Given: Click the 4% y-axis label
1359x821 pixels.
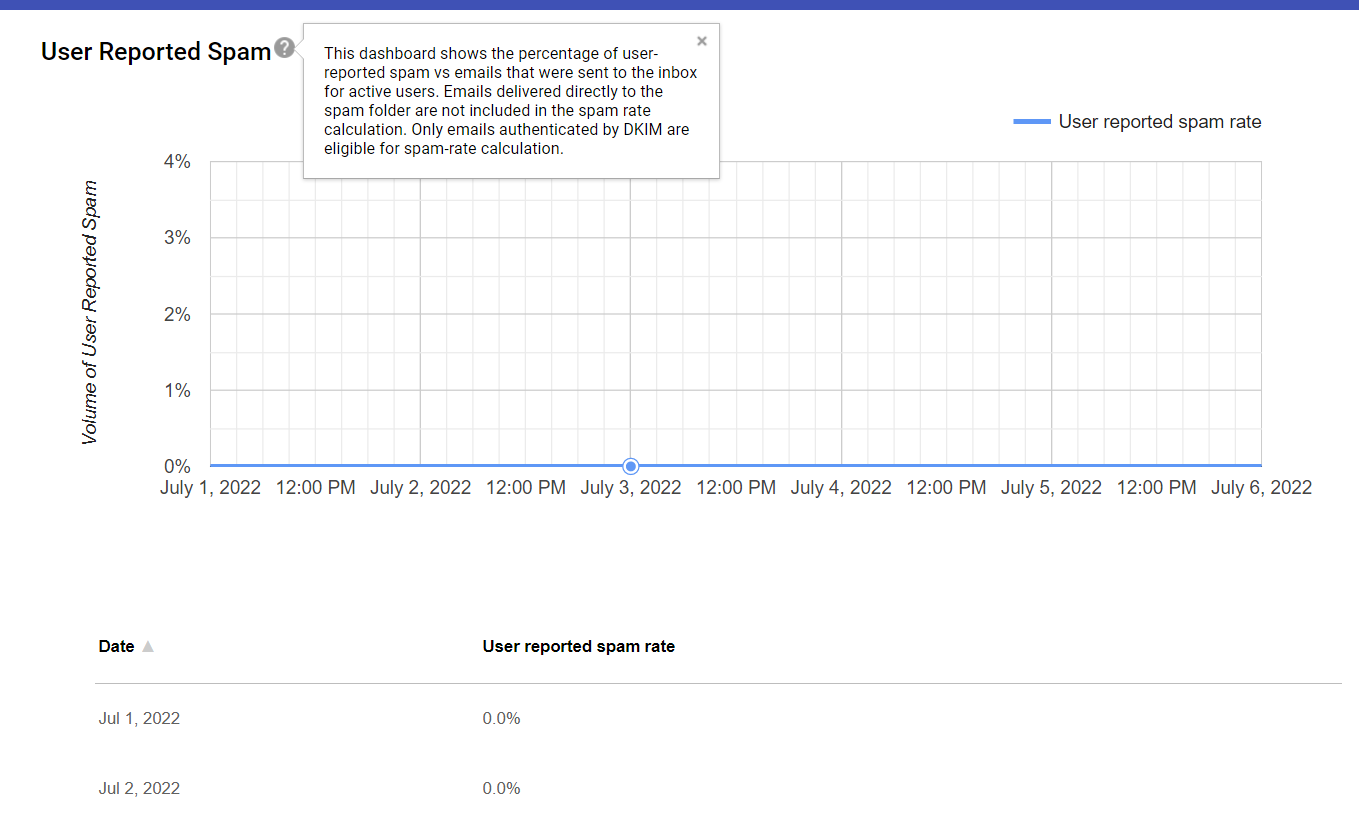Looking at the screenshot, I should point(177,162).
